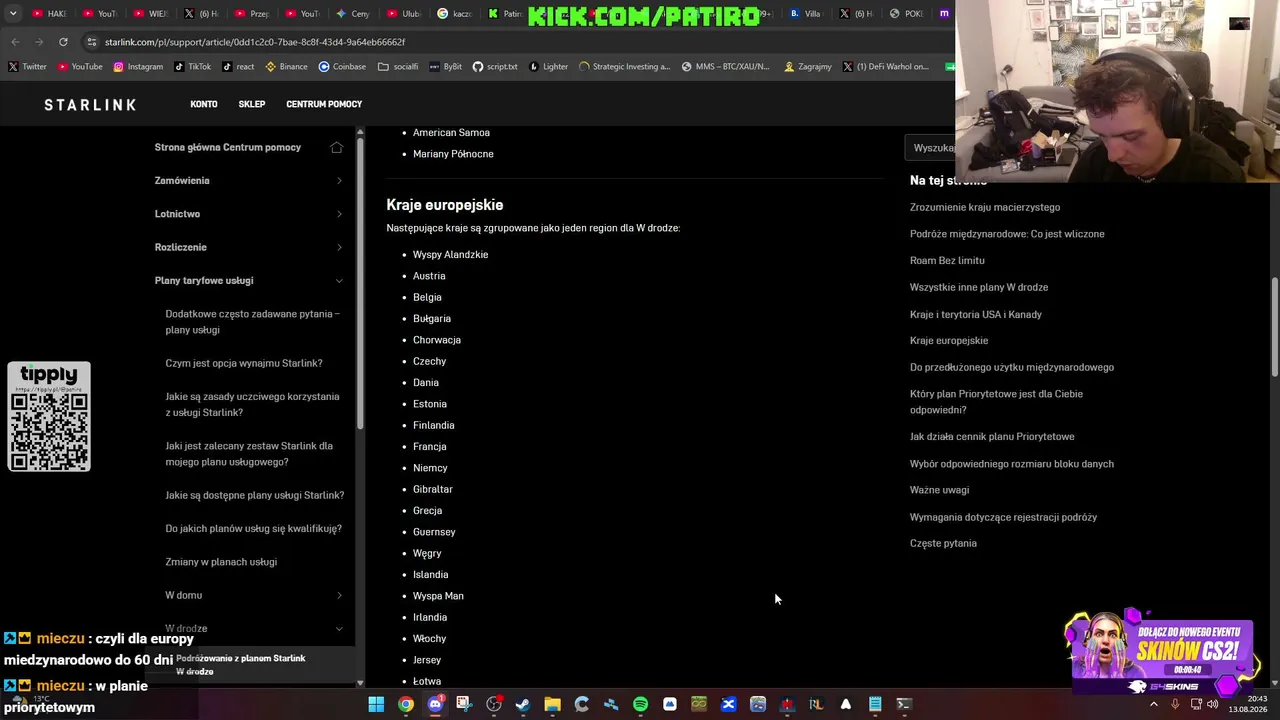Open the Skinów CS2 event banner
Screen dimensions: 1280x720
click(1160, 652)
